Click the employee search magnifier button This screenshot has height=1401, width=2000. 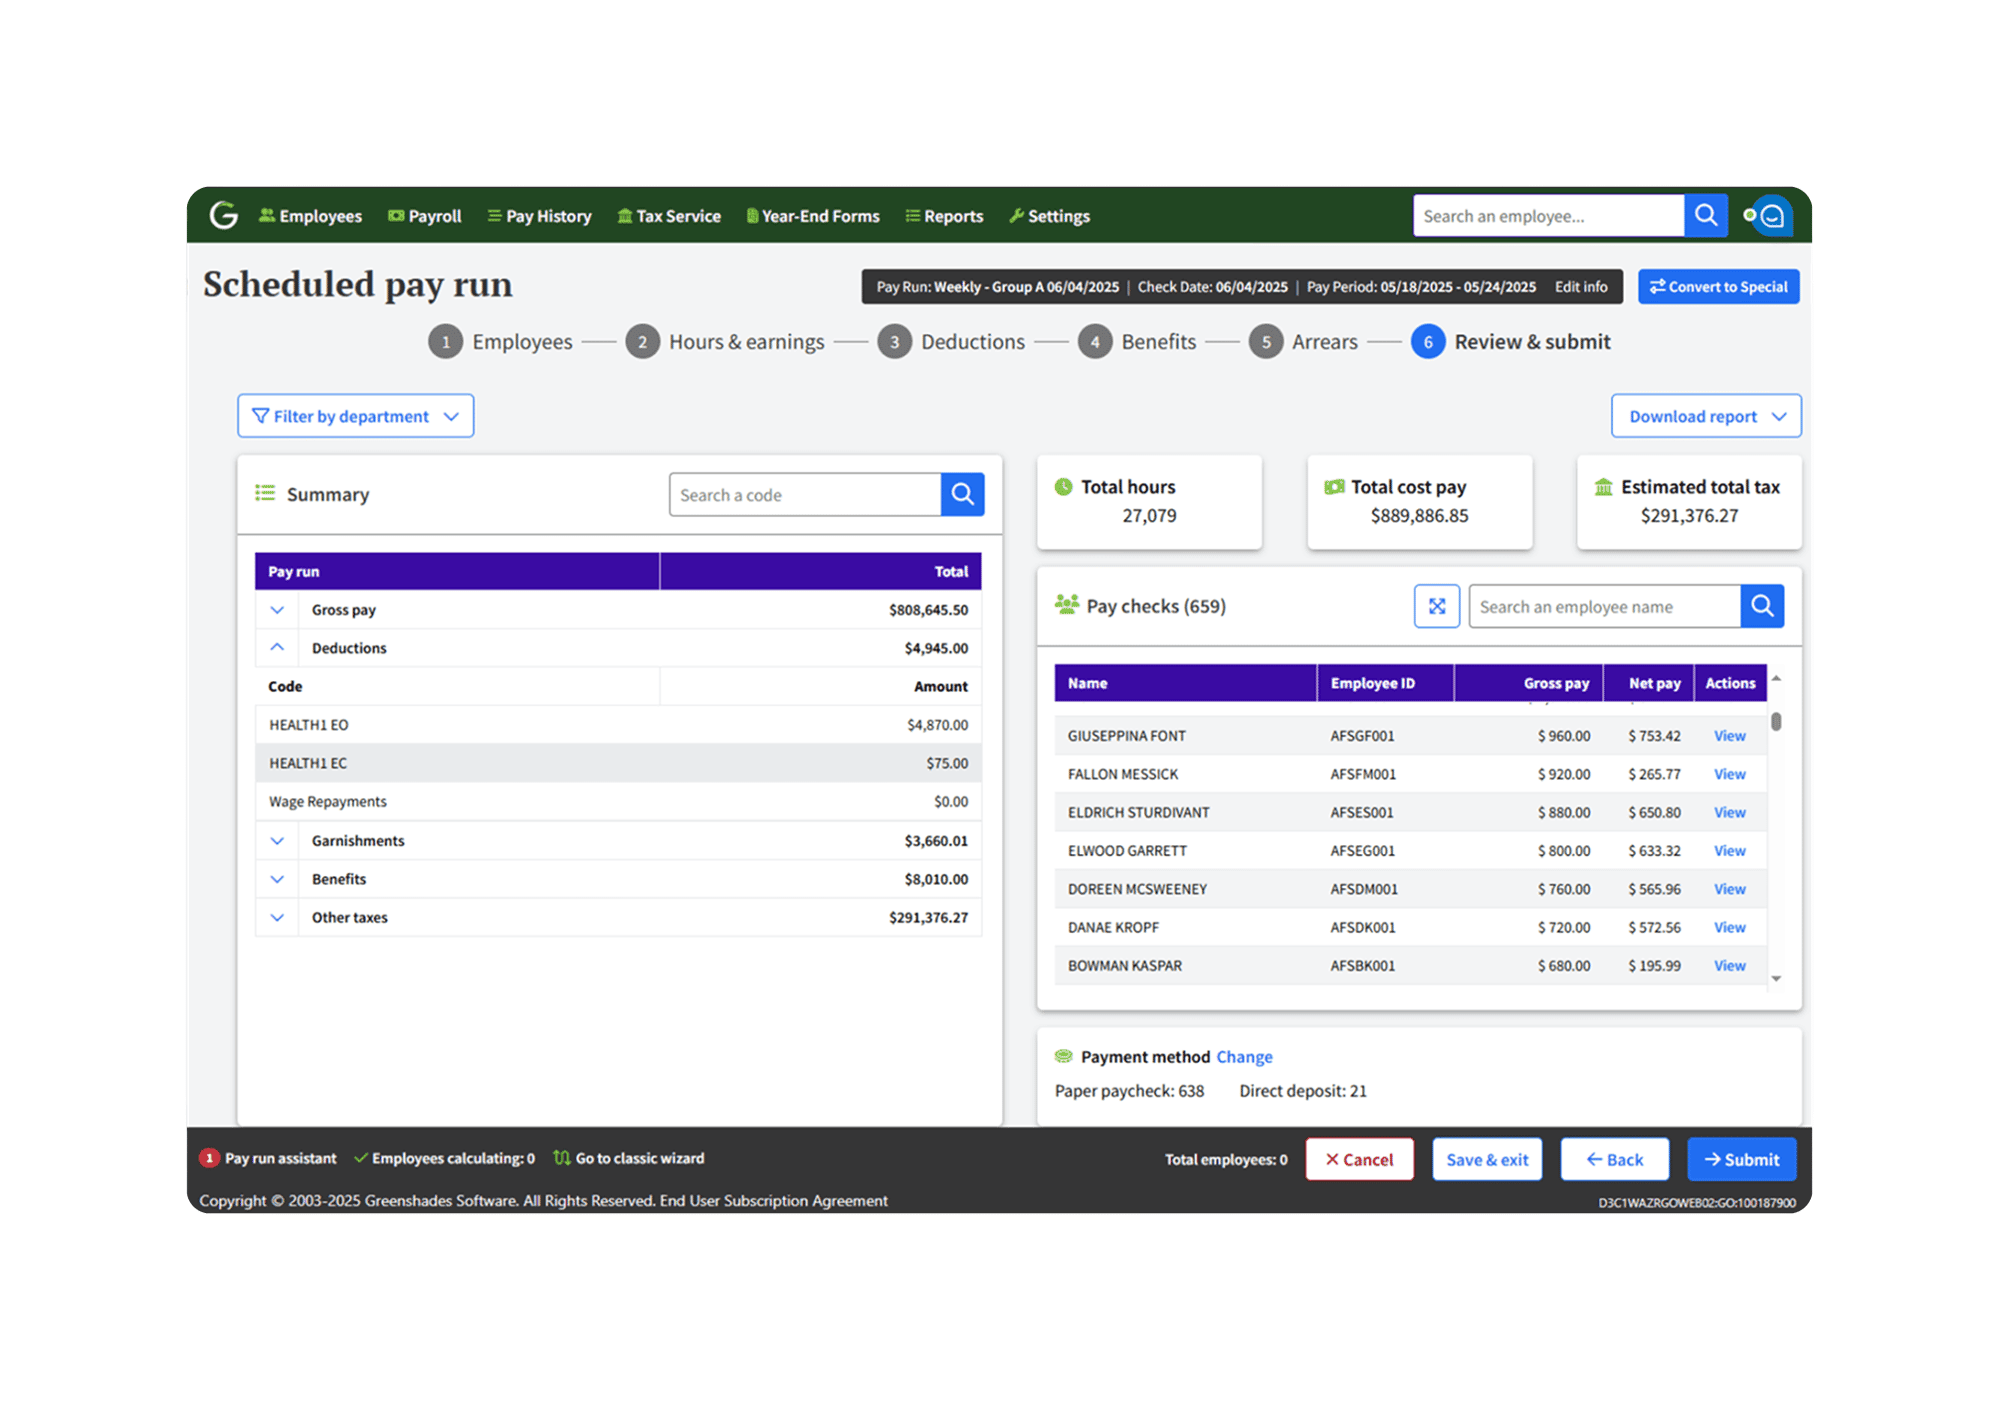coord(1705,215)
